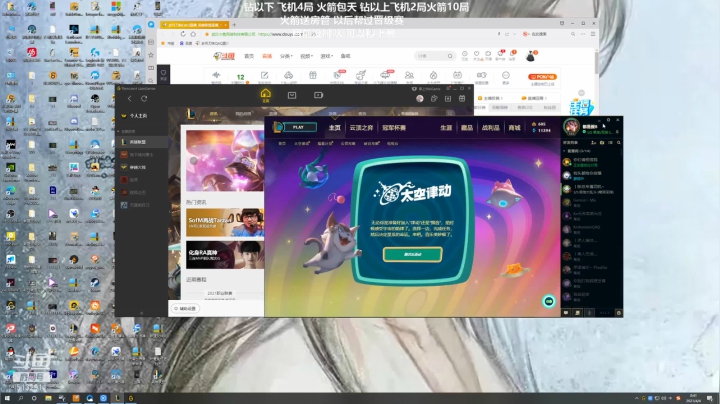Click the summoner profile avatar in League client
Screen dimensions: 720x404
tap(572, 126)
